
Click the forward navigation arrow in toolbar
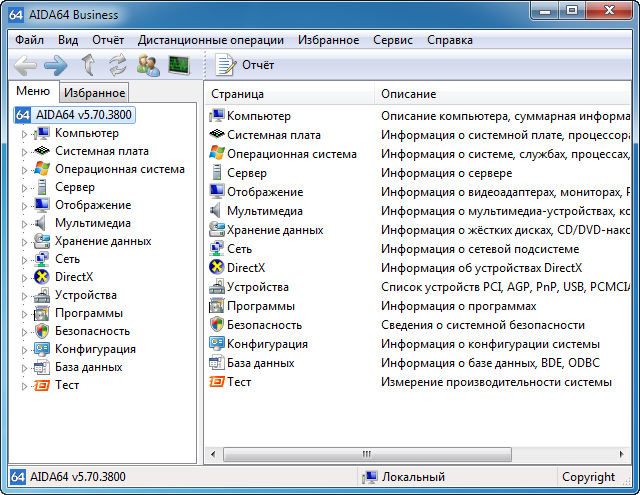pyautogui.click(x=56, y=65)
